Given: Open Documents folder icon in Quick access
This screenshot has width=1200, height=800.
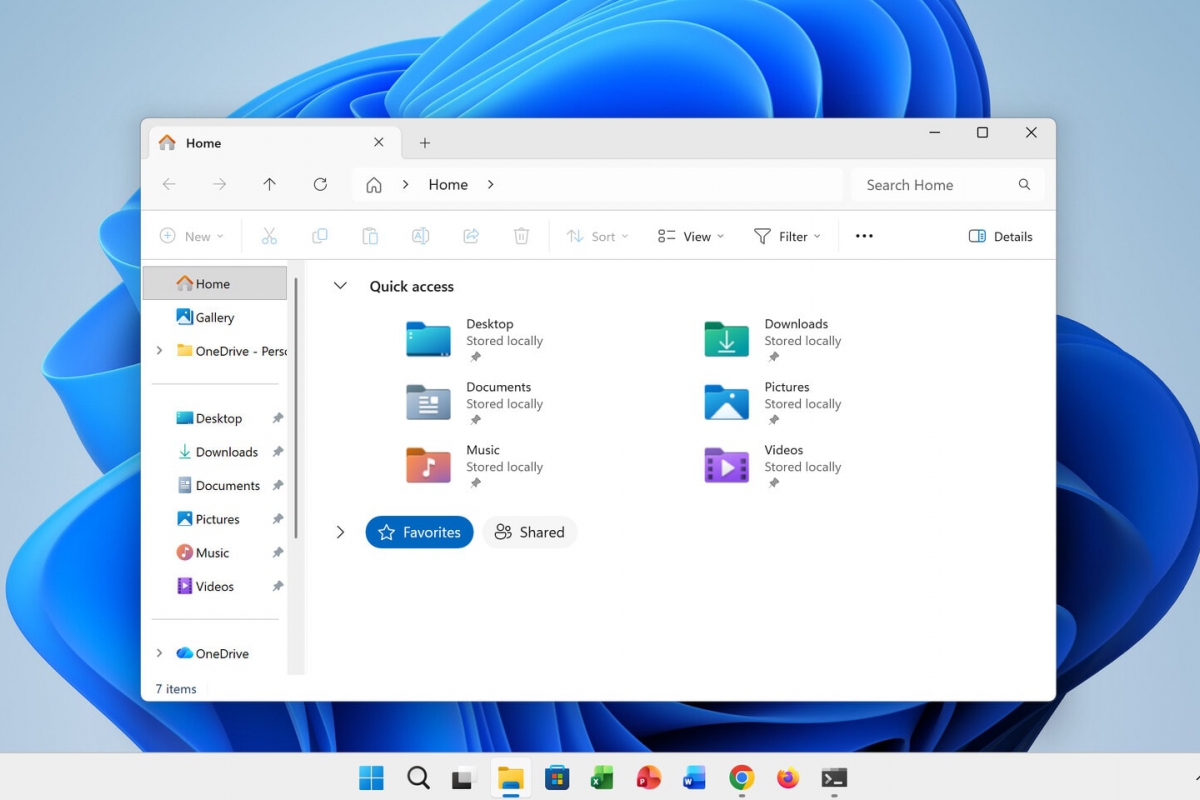Looking at the screenshot, I should click(428, 402).
